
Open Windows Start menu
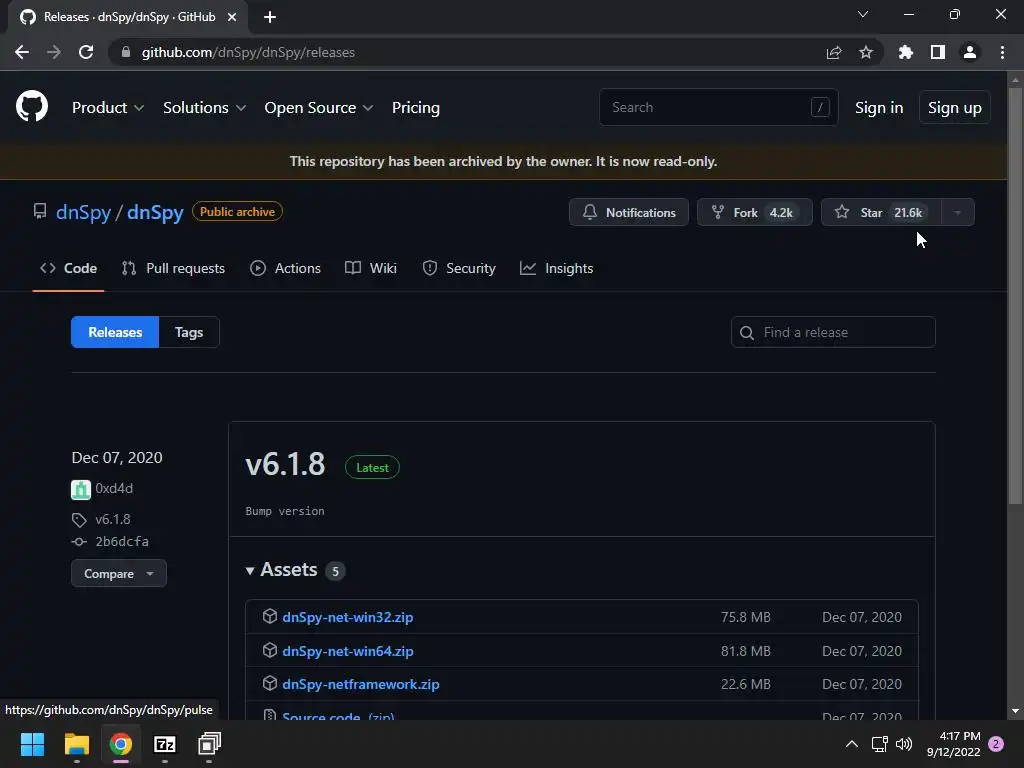click(32, 744)
